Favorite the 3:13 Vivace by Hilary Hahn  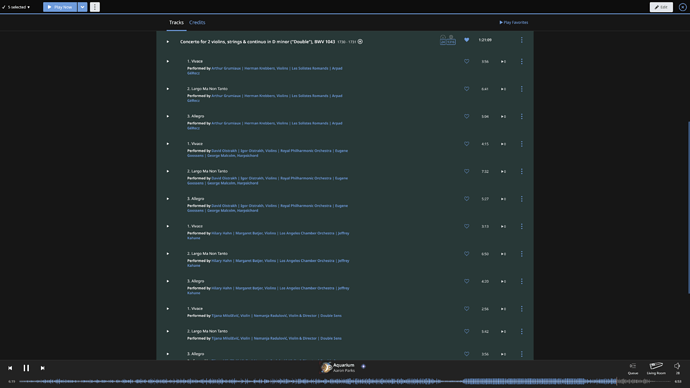[x=466, y=227]
